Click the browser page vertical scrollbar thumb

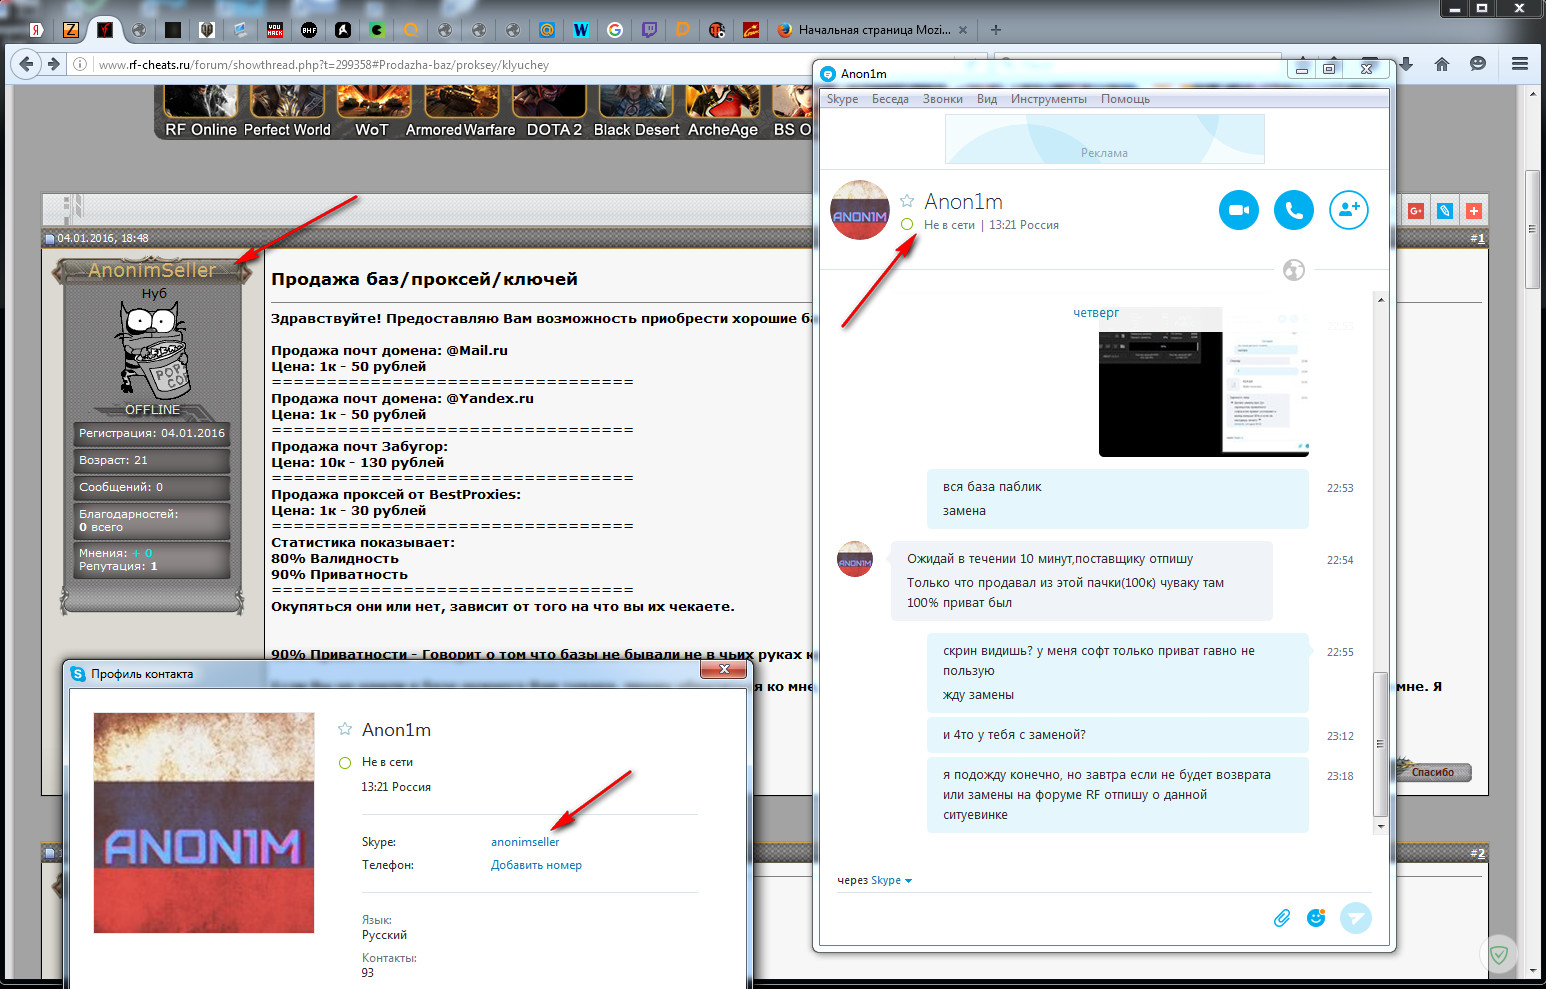coord(1532,230)
